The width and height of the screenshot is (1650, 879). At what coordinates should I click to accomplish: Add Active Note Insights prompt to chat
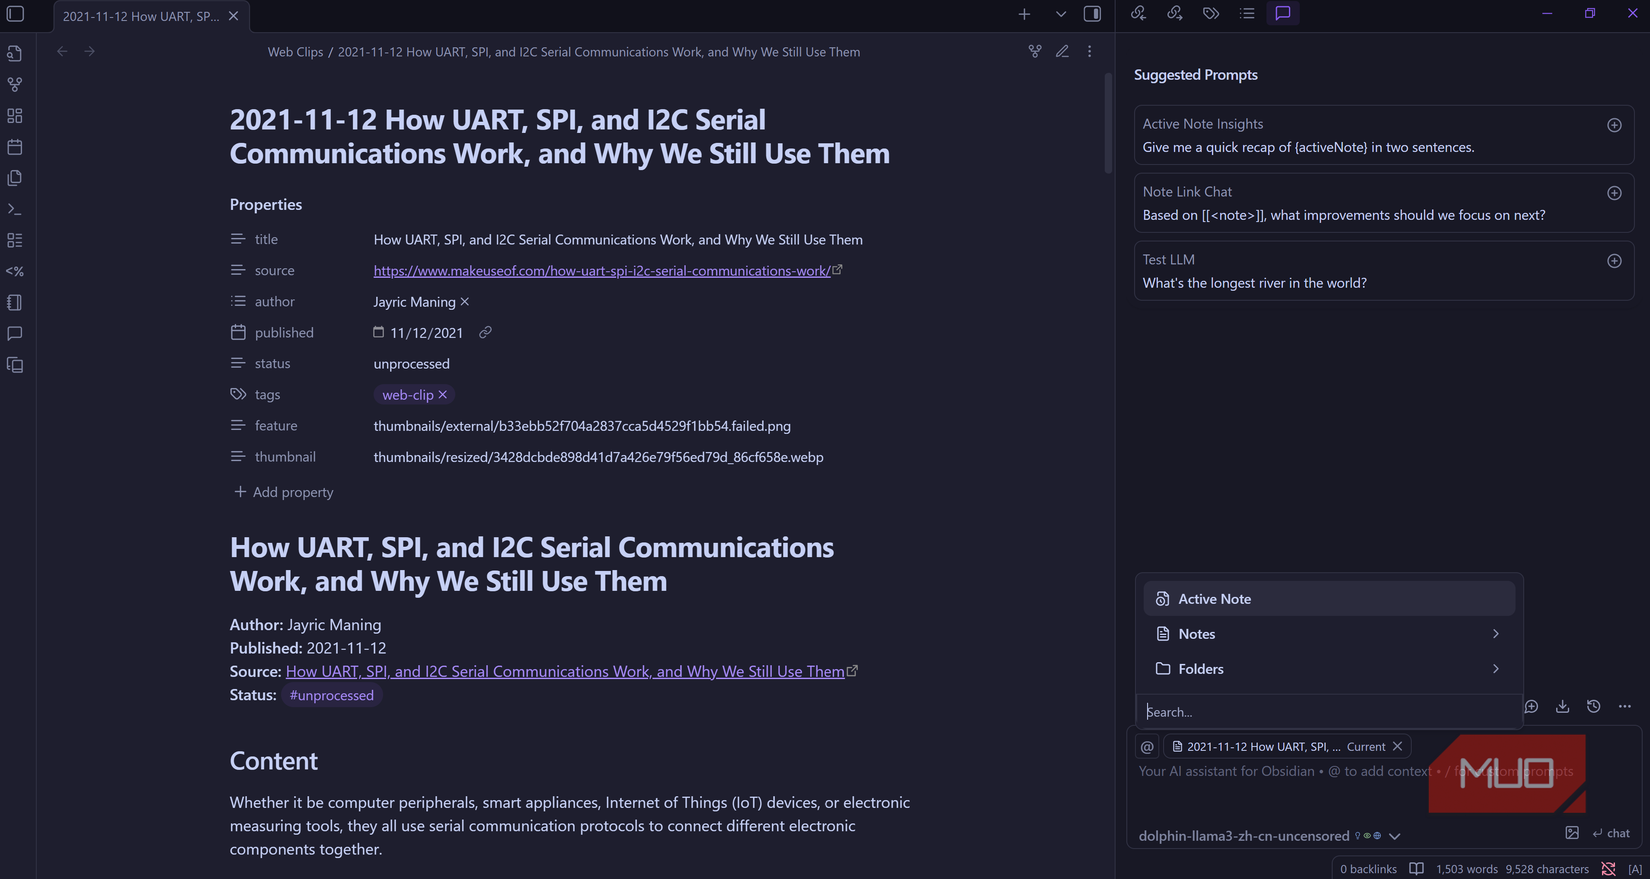1614,125
